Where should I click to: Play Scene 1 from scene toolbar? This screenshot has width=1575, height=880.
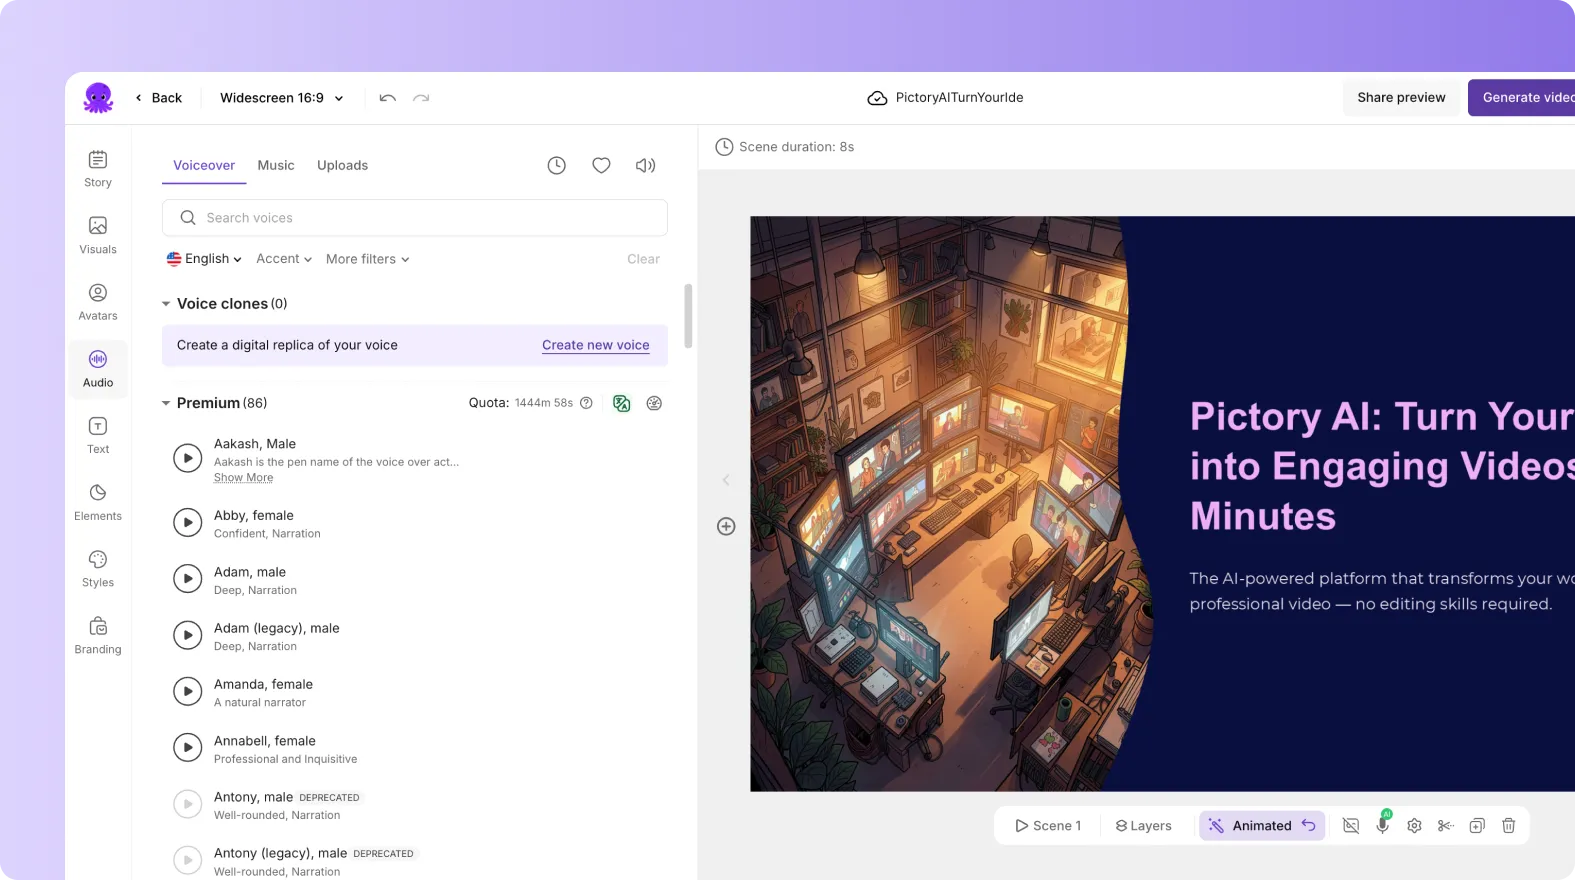(1048, 826)
